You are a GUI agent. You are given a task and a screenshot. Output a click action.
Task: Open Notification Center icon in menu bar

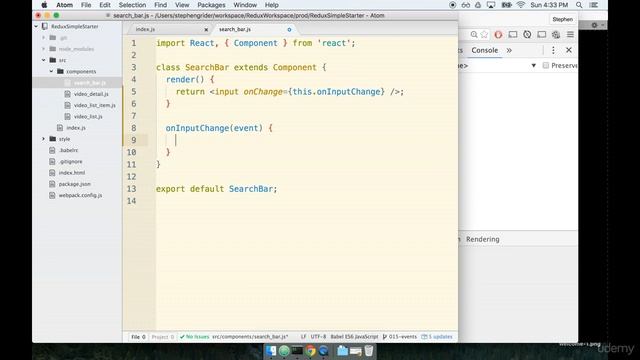(x=594, y=5)
